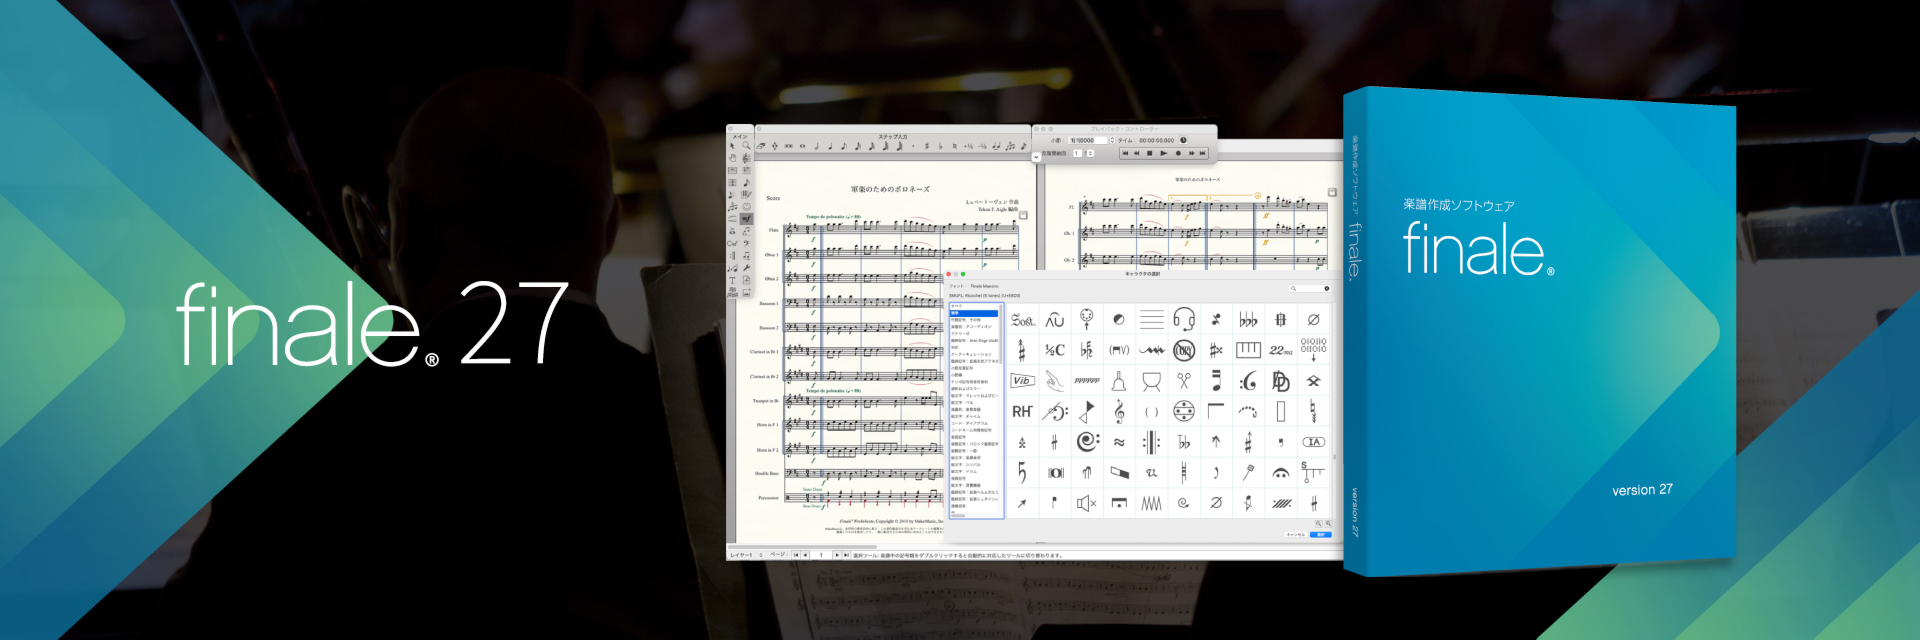Select the no-copy circle glyph
The image size is (1920, 640).
1184,350
